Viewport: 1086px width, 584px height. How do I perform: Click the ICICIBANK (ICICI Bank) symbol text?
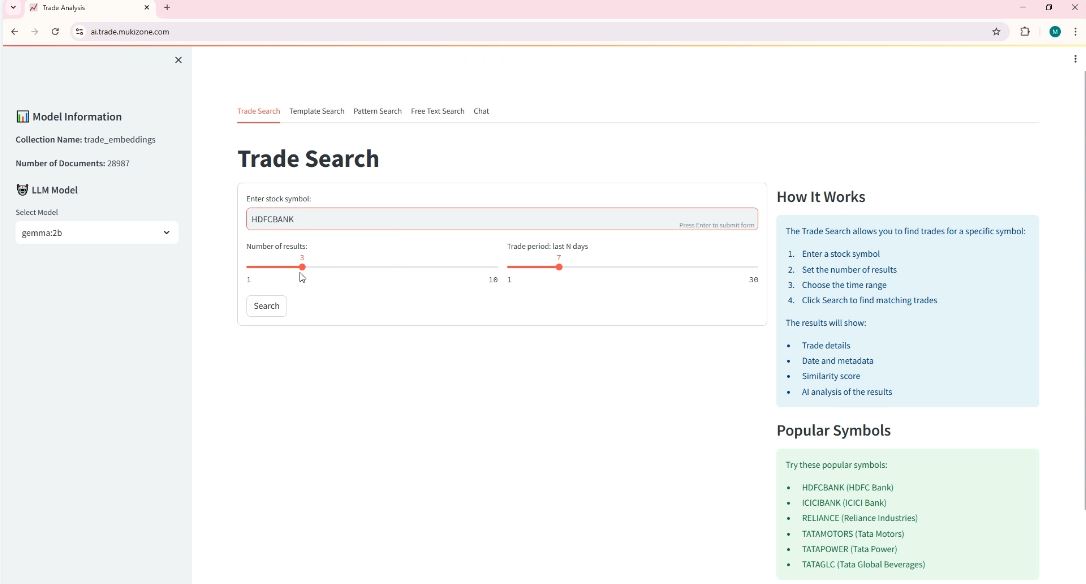(844, 503)
